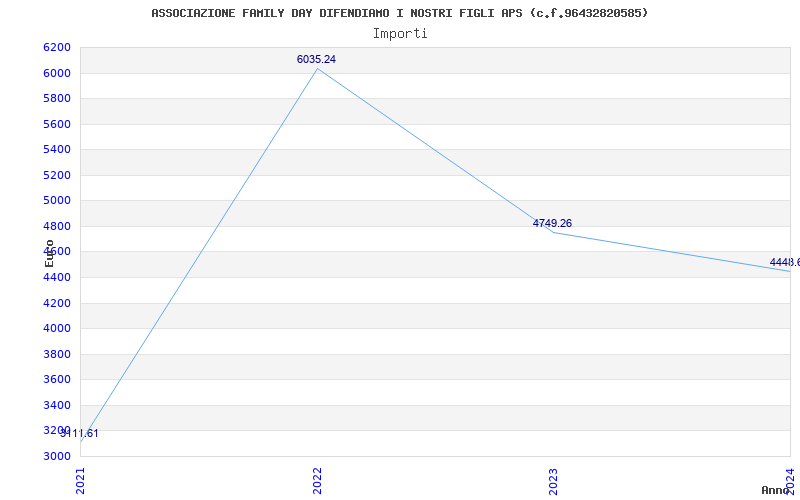800x500 pixels.
Task: Click the chart title 'ASSOCIAZIONE FAMILY DAY DIFENDIAMO I NOSTRI FIGLI APS'
Action: (x=336, y=13)
